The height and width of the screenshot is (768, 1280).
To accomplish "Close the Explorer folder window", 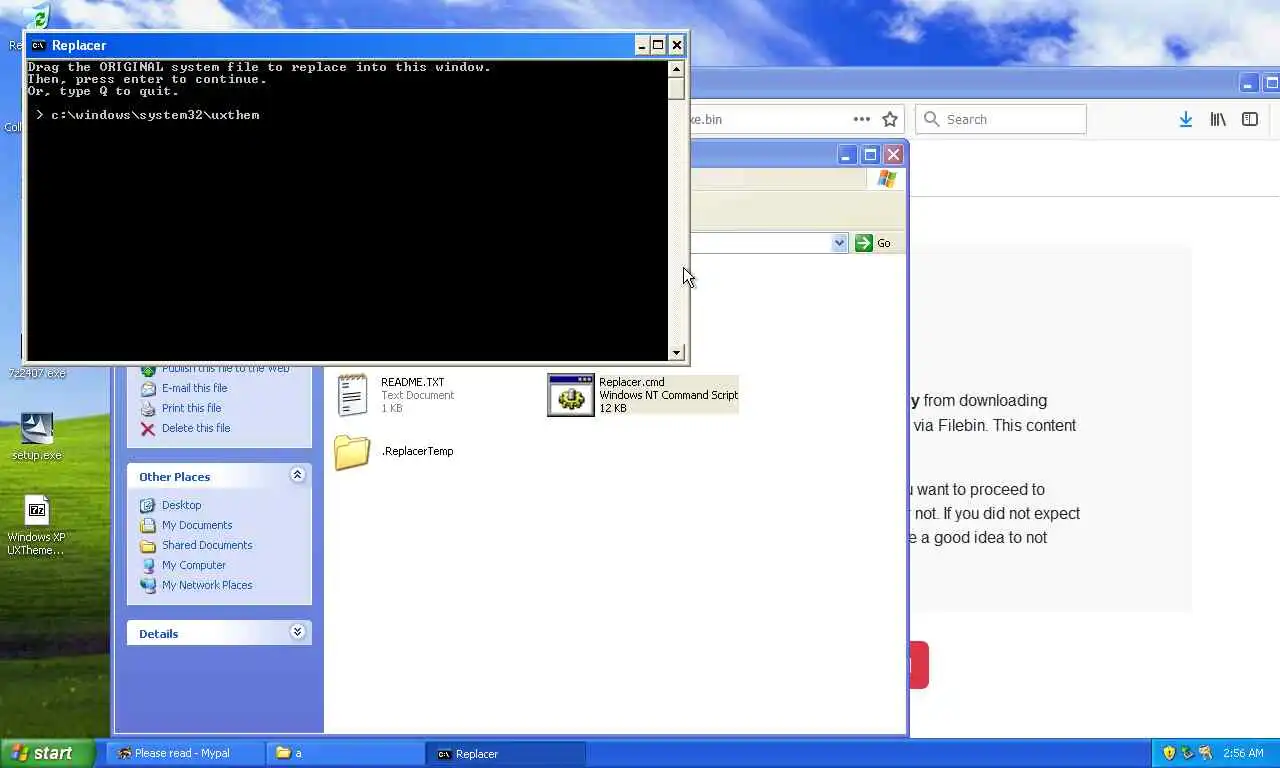I will tap(893, 154).
